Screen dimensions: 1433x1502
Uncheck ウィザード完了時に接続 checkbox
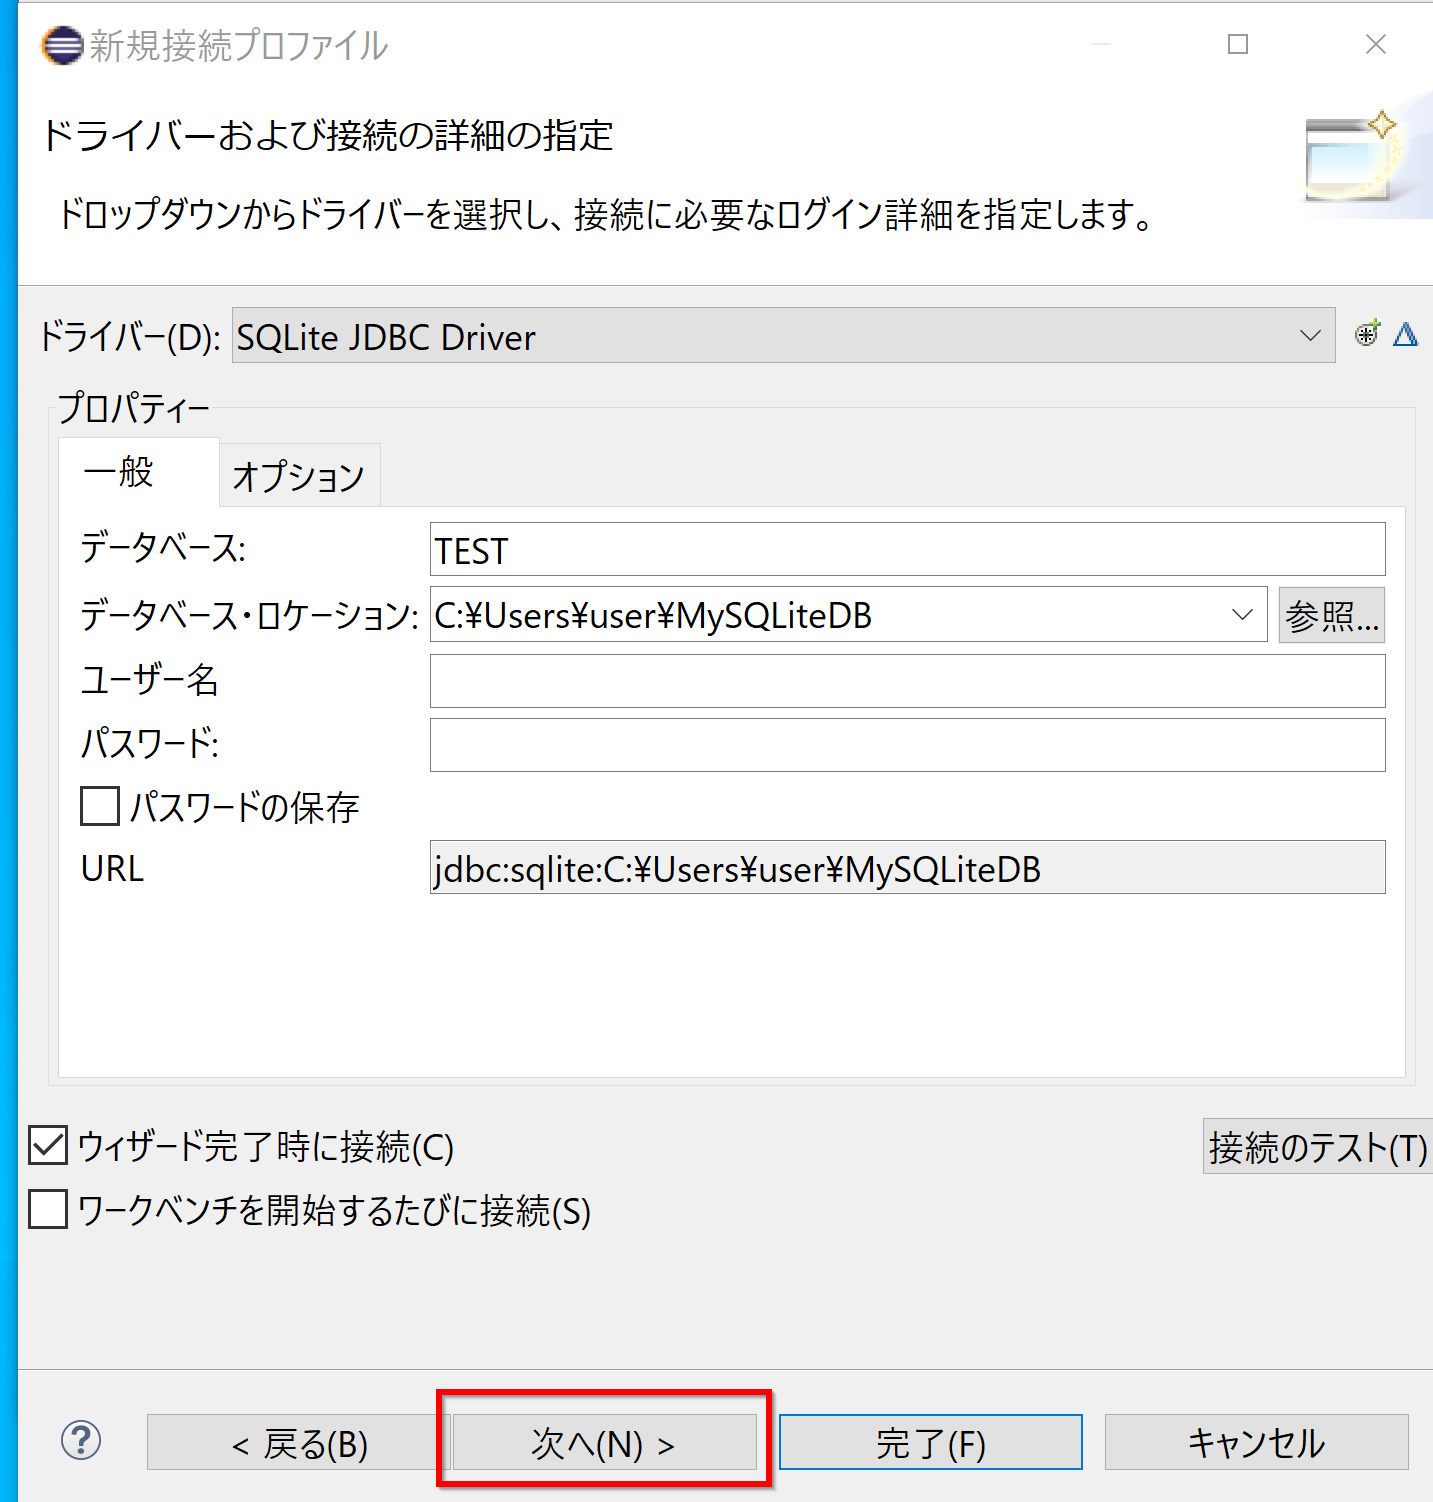(x=48, y=1146)
